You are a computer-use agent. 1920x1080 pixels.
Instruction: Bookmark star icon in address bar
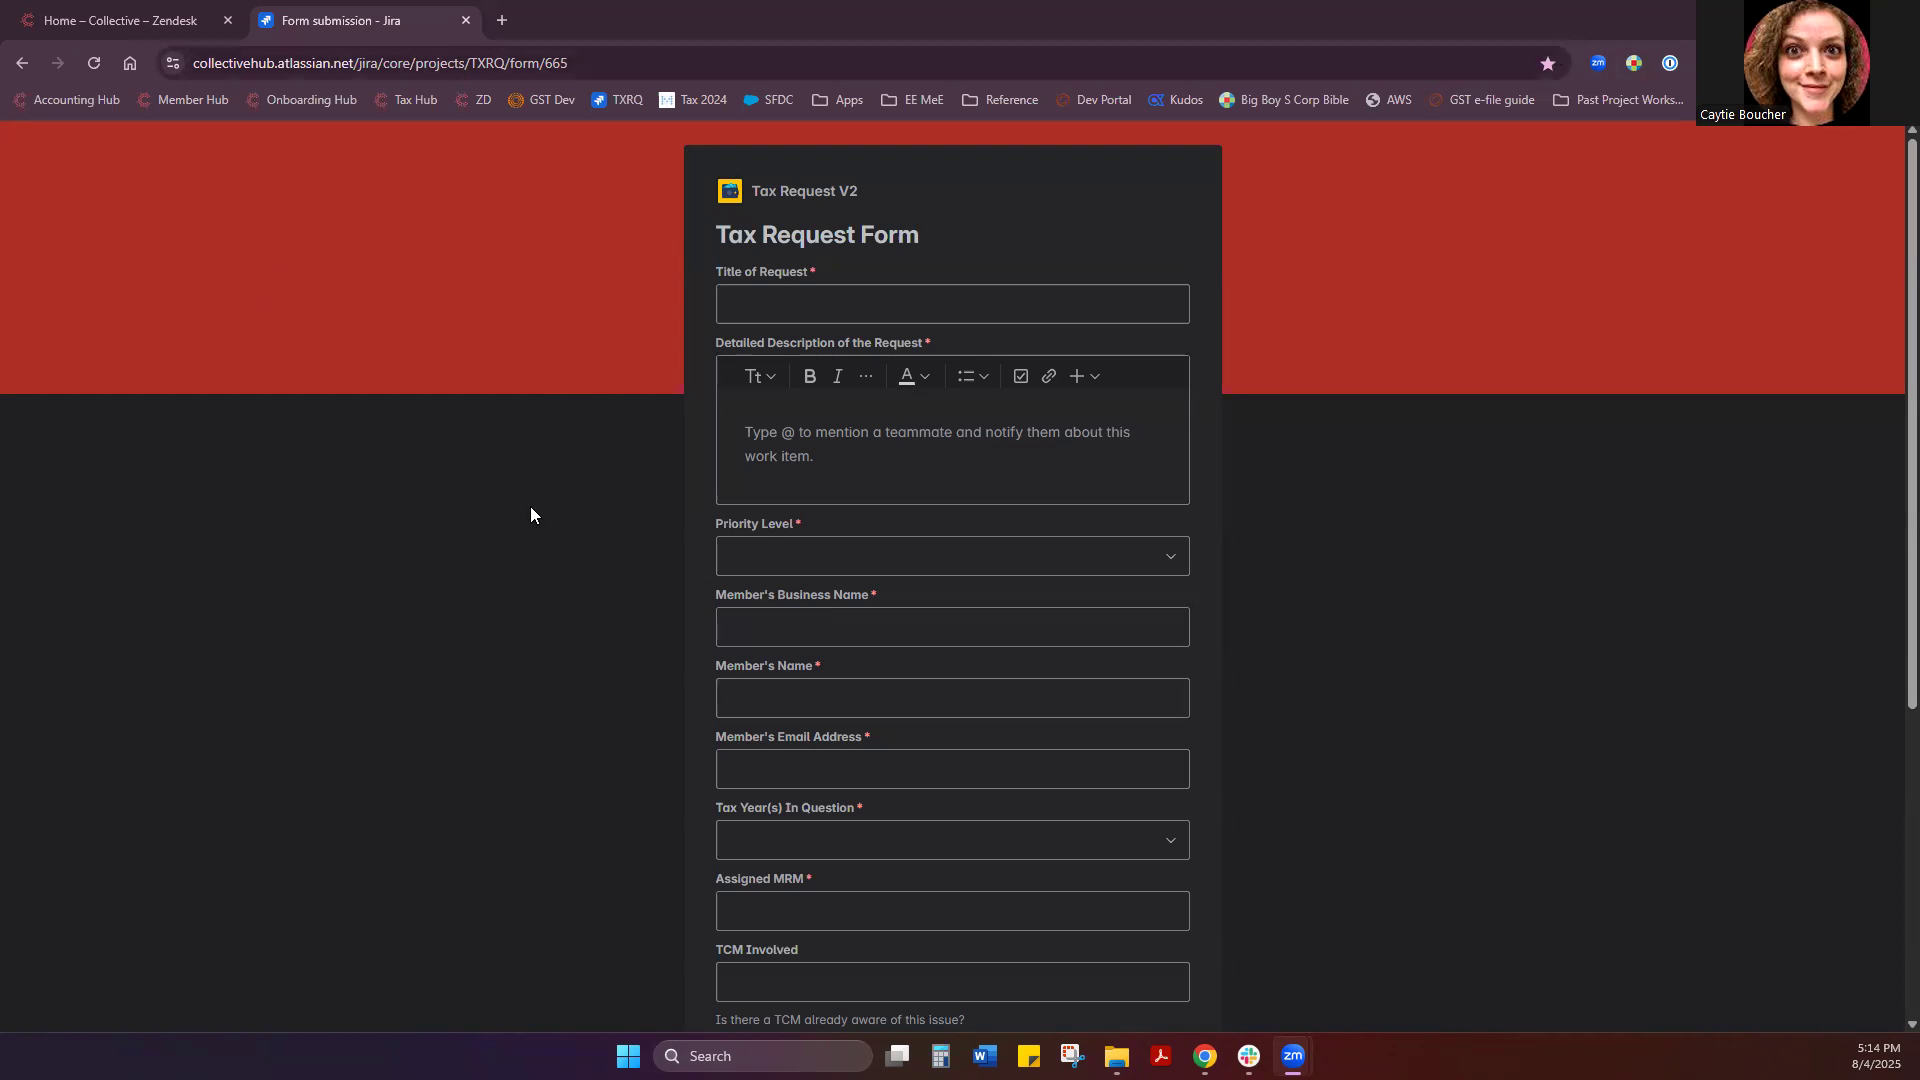coord(1547,63)
